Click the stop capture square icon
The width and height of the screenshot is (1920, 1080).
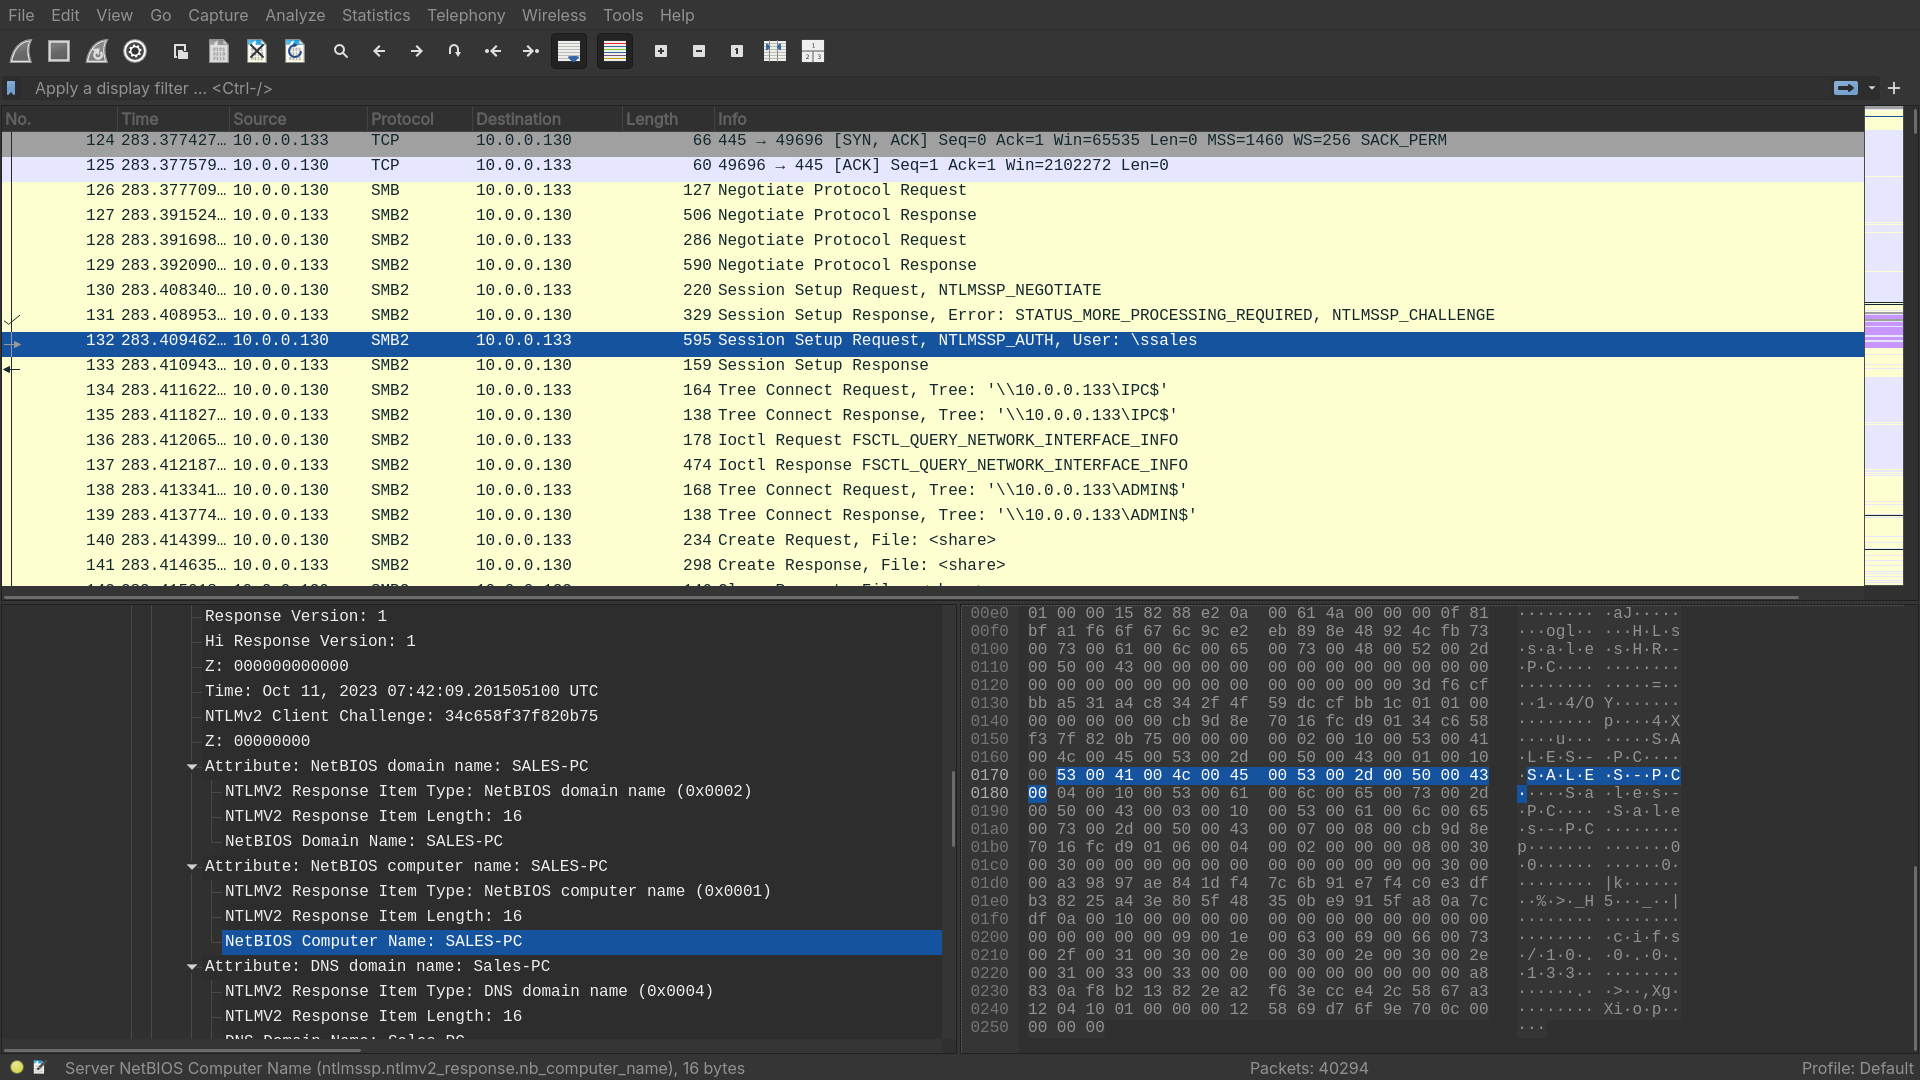pyautogui.click(x=59, y=51)
